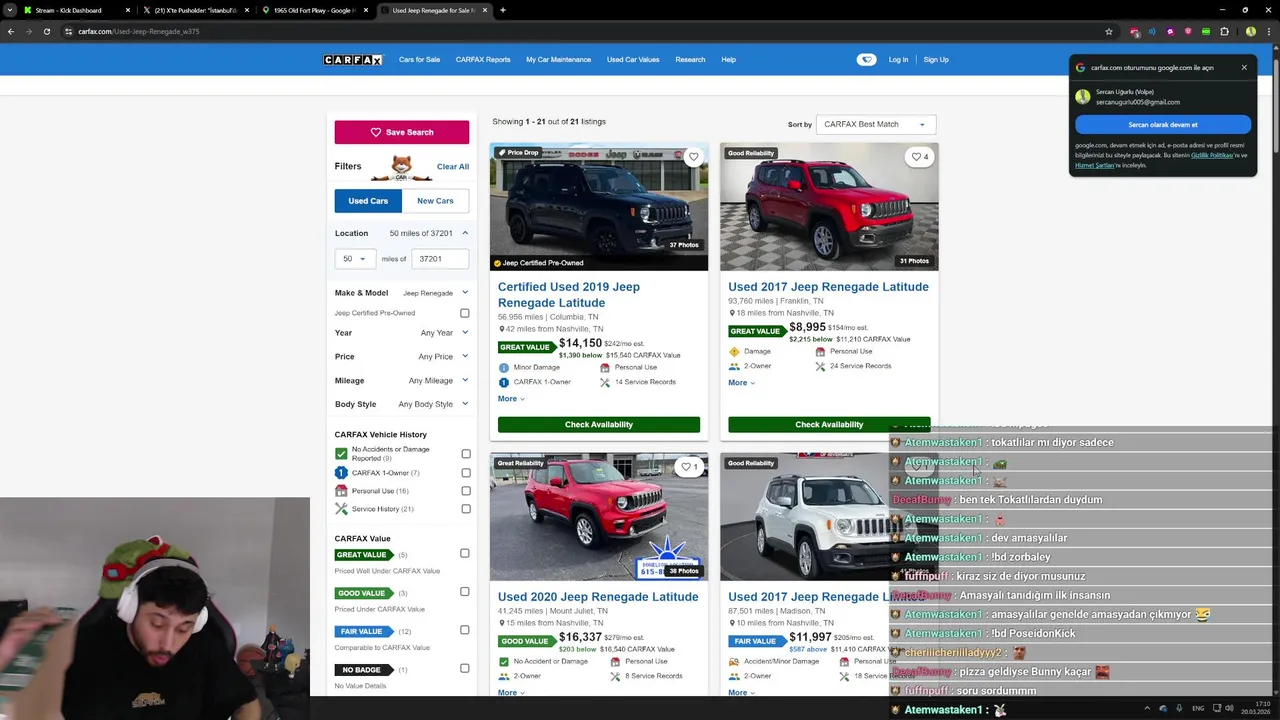The image size is (1280, 720).
Task: Collapse the Location filter section
Action: [465, 233]
